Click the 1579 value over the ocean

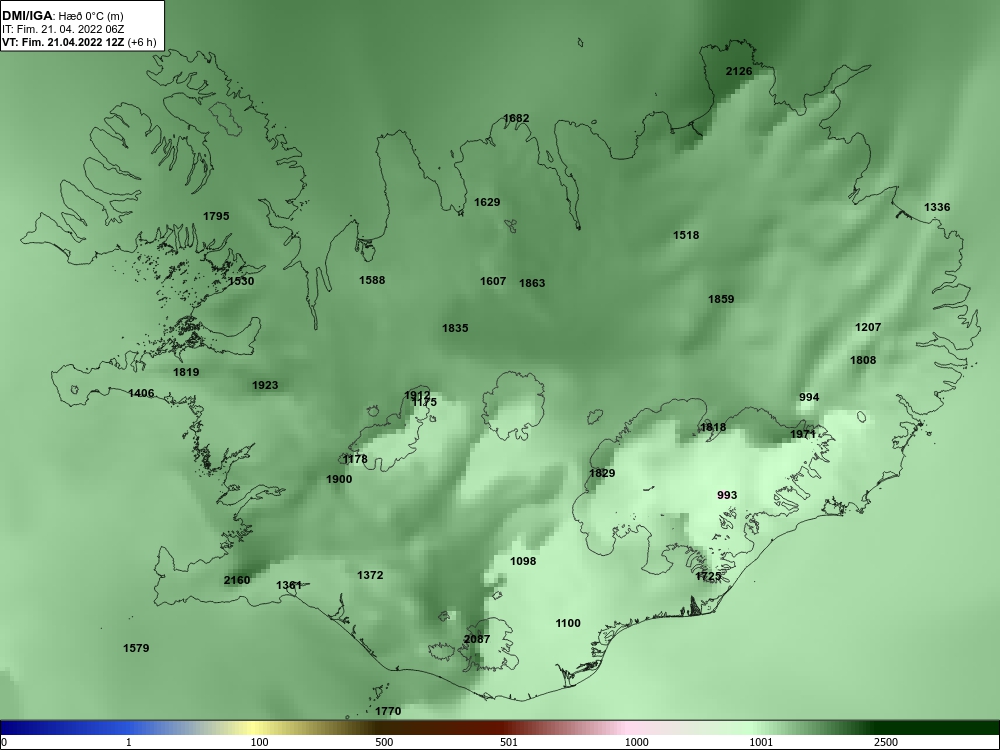pyautogui.click(x=136, y=649)
